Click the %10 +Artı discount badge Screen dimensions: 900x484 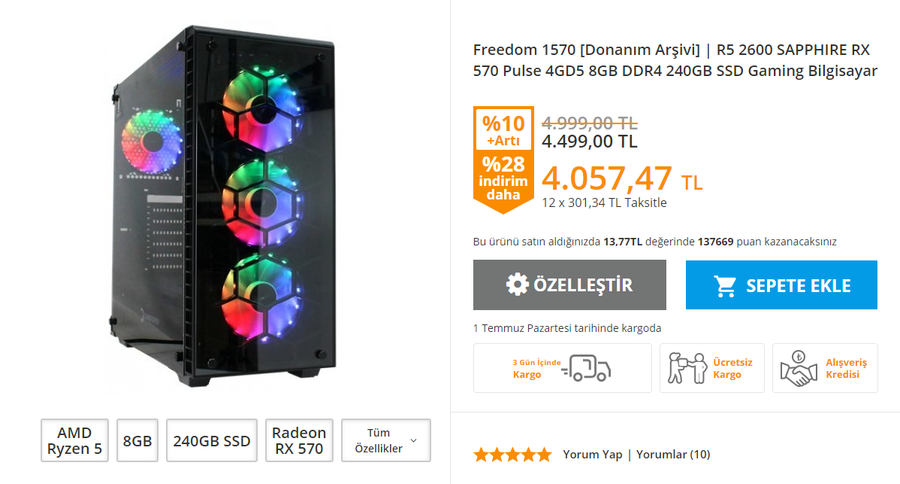tap(503, 130)
